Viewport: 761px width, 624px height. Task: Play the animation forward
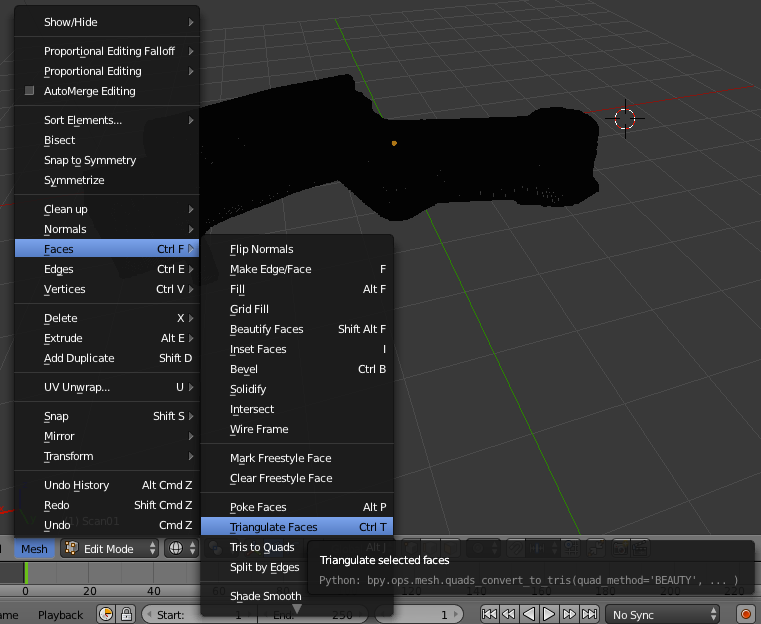(x=549, y=614)
